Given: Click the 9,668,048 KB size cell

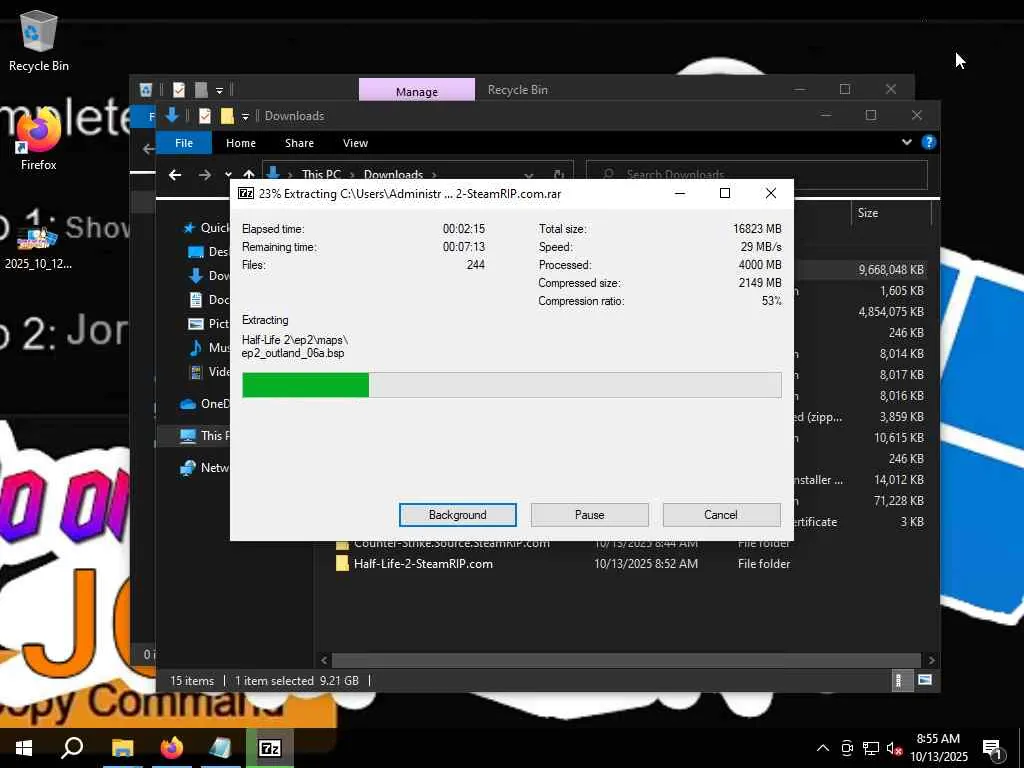Looking at the screenshot, I should 891,270.
